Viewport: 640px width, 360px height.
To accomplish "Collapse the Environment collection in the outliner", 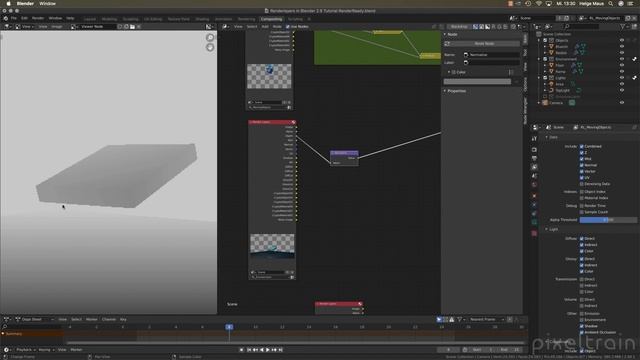I will 539,59.
